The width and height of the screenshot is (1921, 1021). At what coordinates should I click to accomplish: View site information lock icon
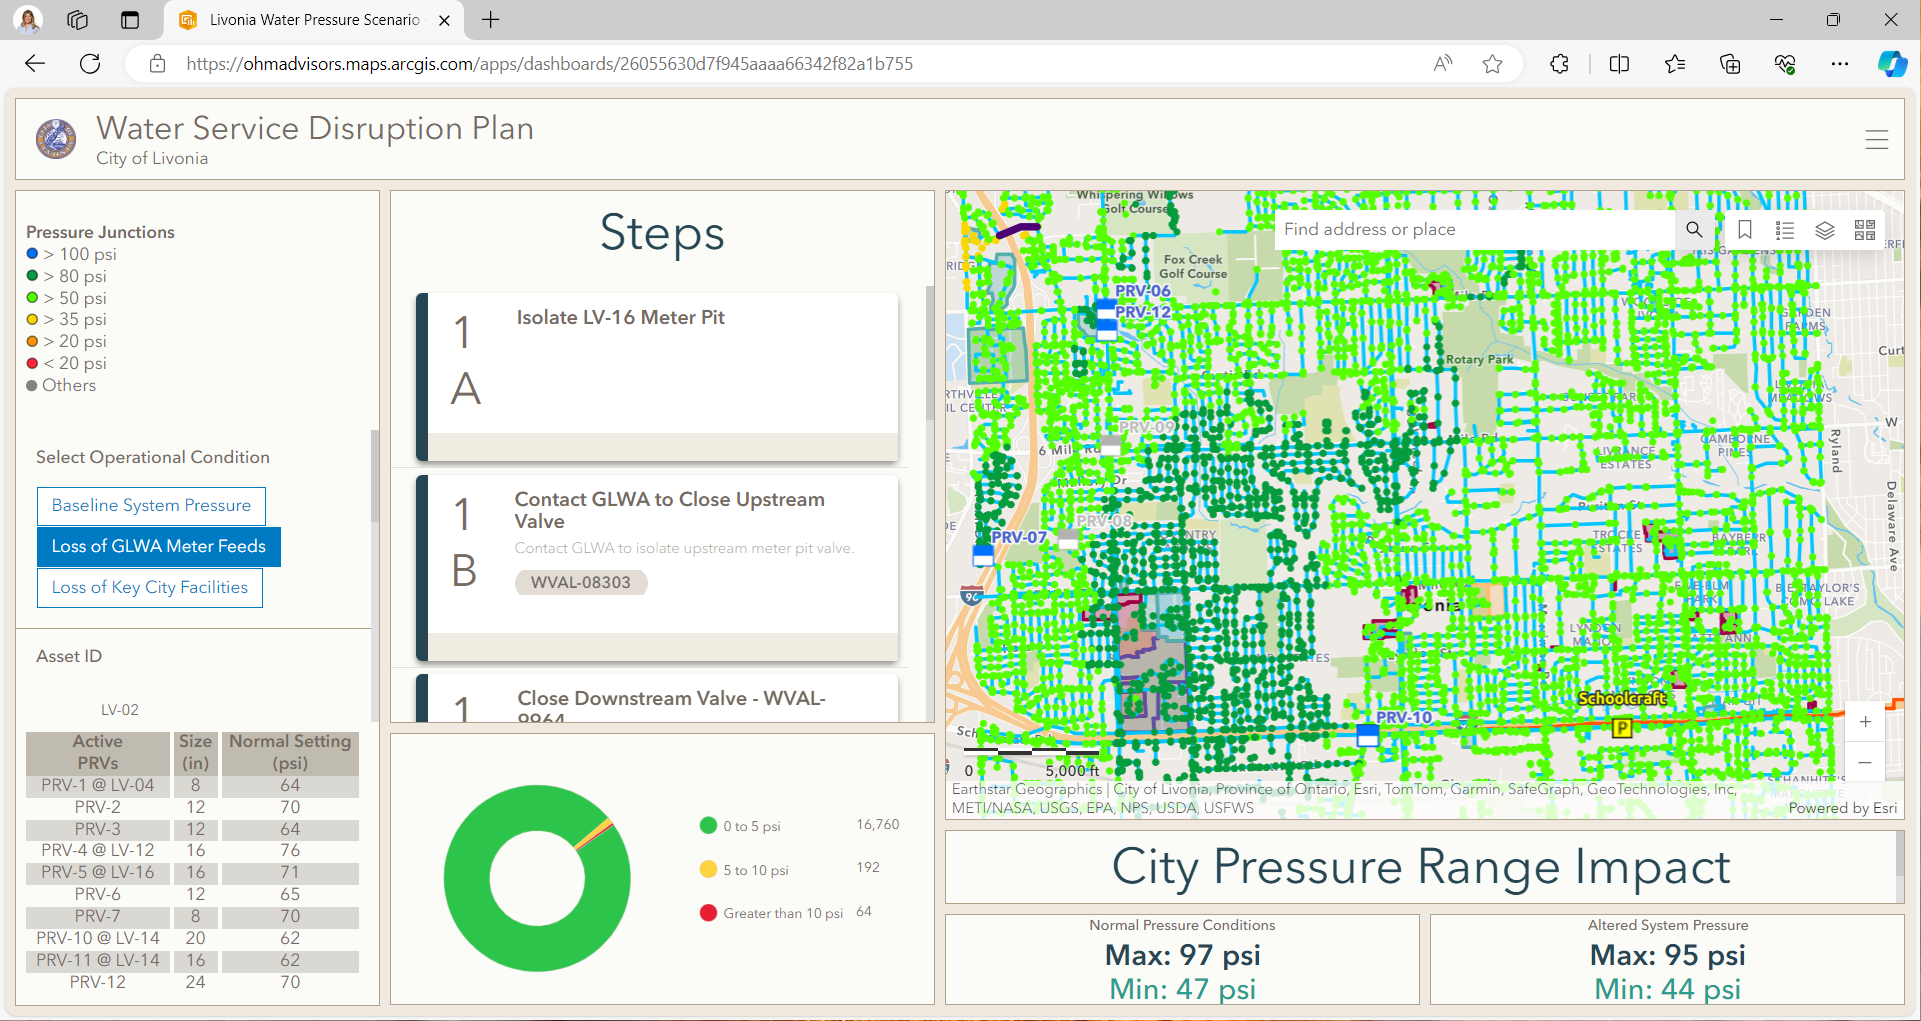[x=157, y=64]
